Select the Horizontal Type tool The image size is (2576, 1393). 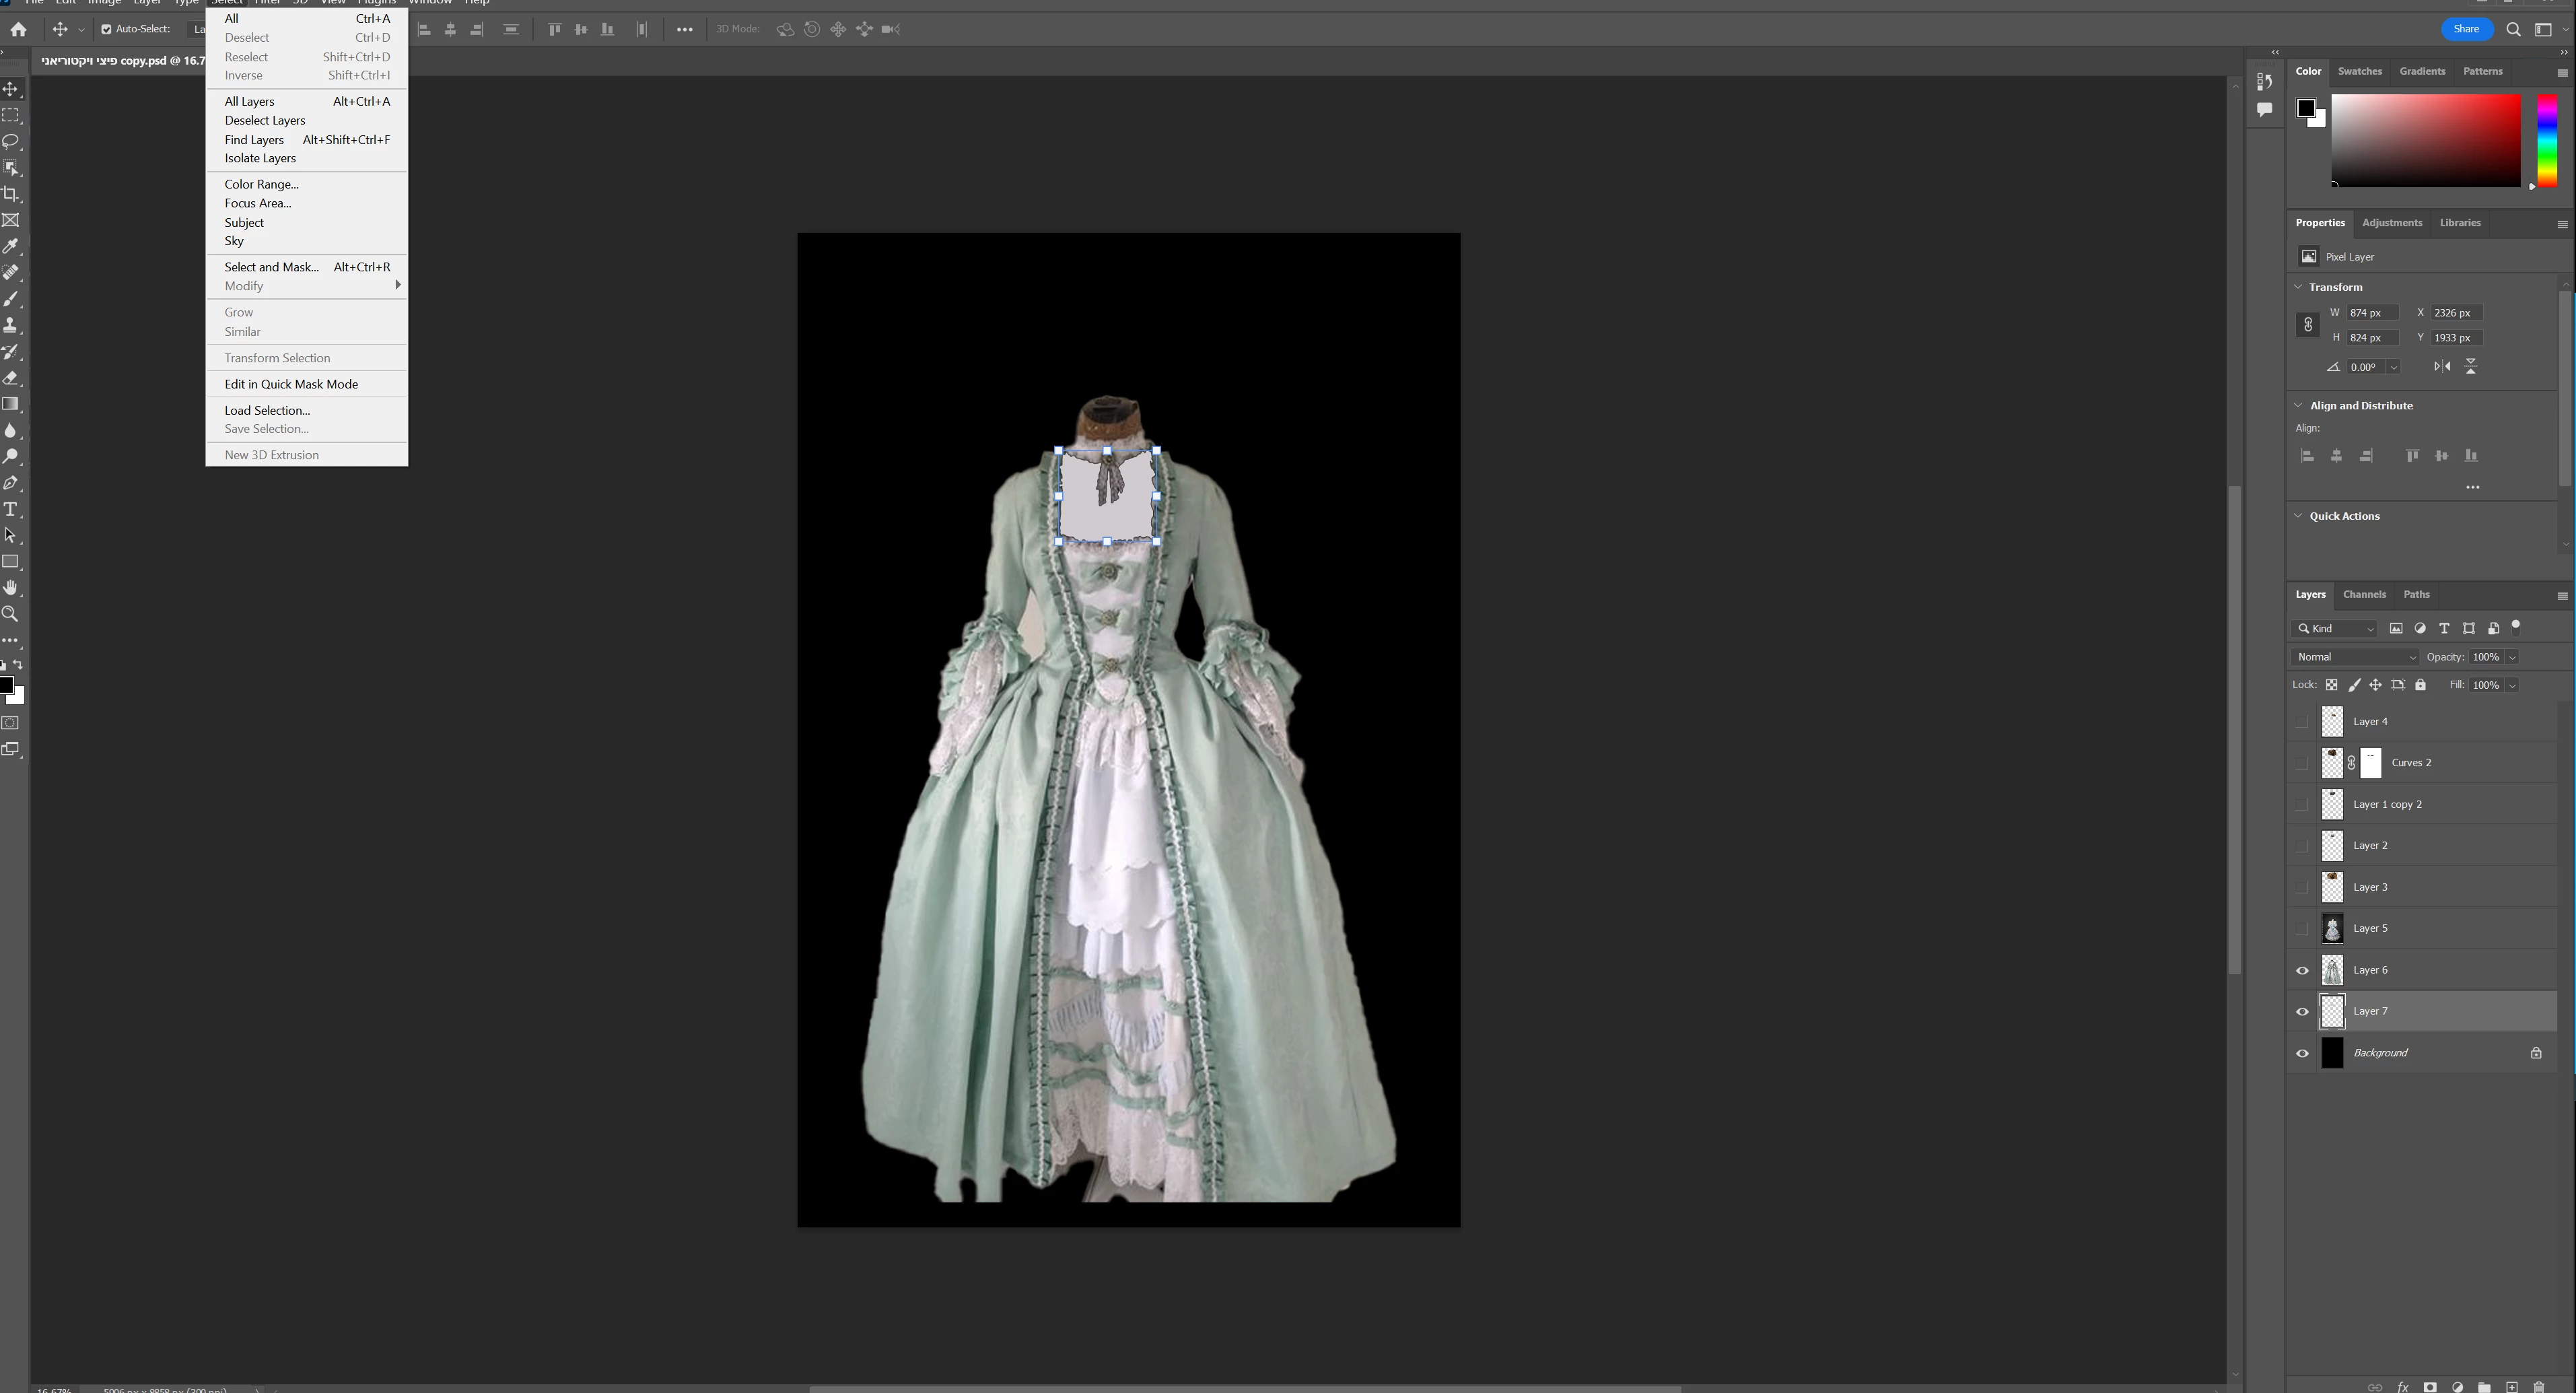point(11,510)
